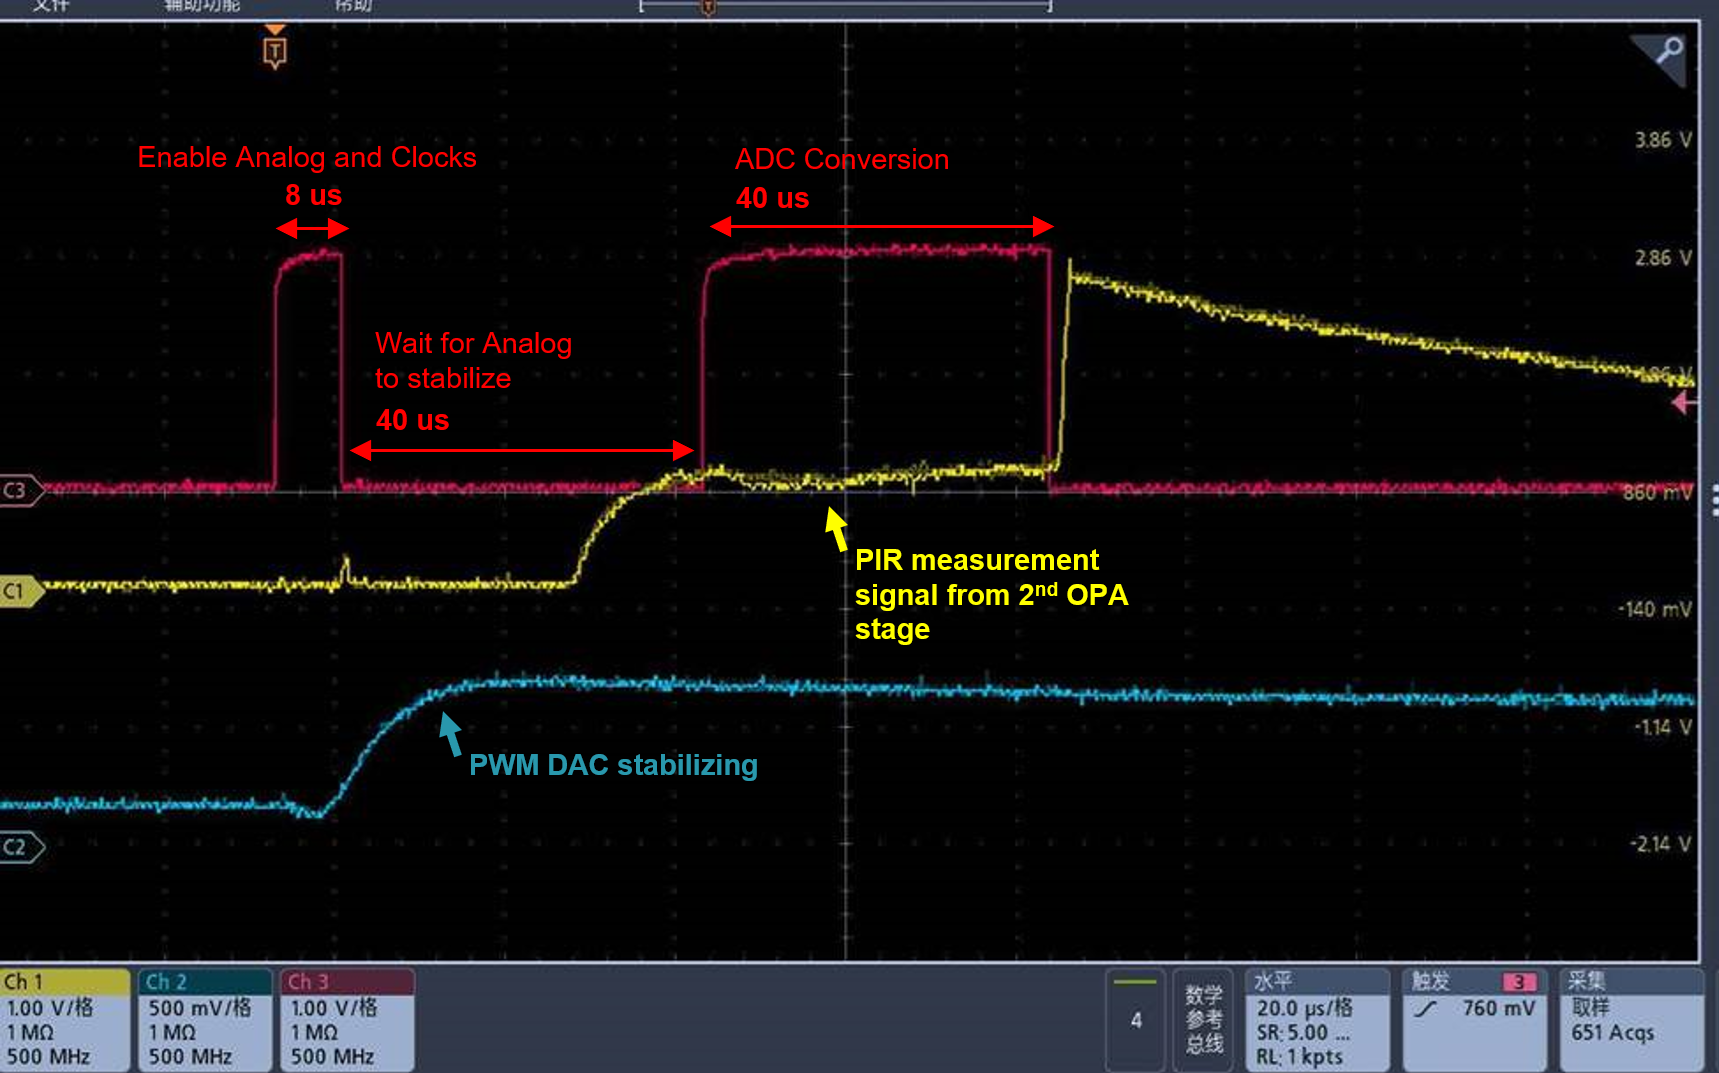Open the 触发 trigger settings badge
This screenshot has width=1719, height=1073.
click(1474, 1019)
